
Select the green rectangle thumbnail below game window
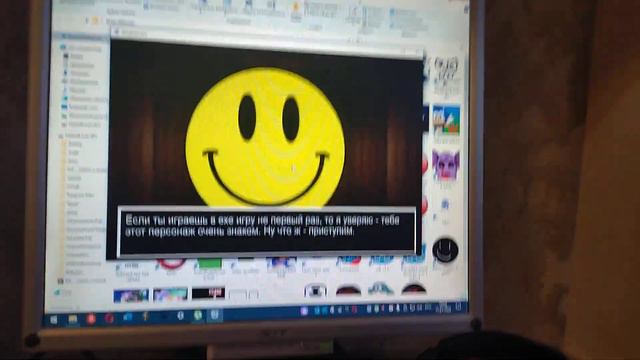[x=209, y=264]
